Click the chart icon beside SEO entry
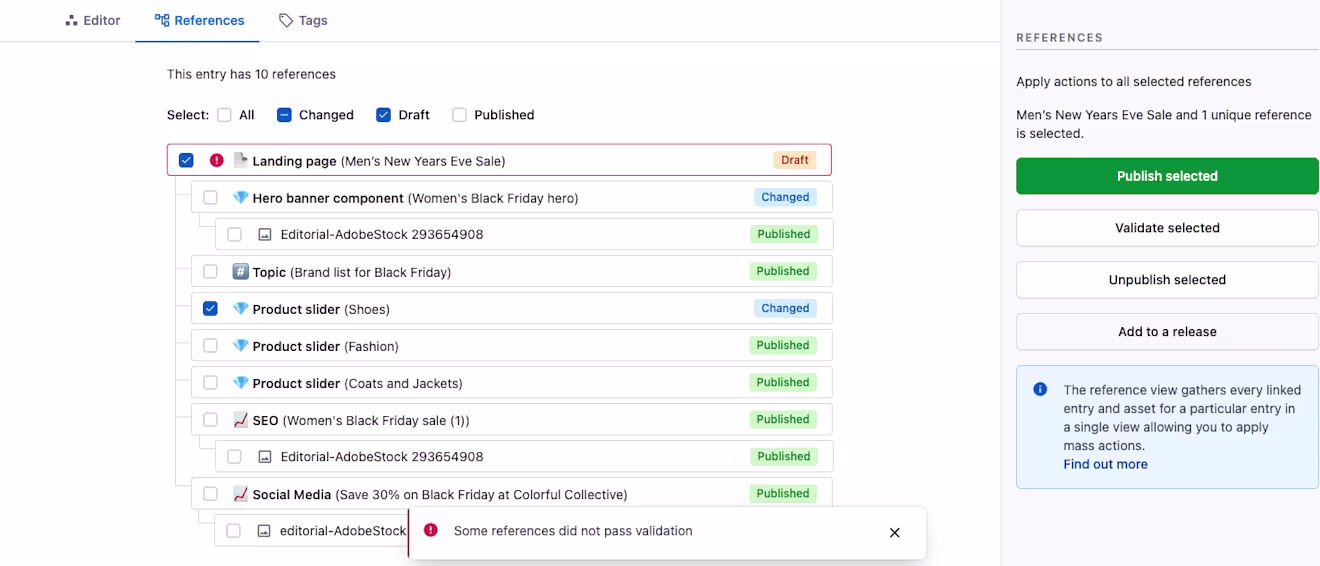 click(x=240, y=420)
